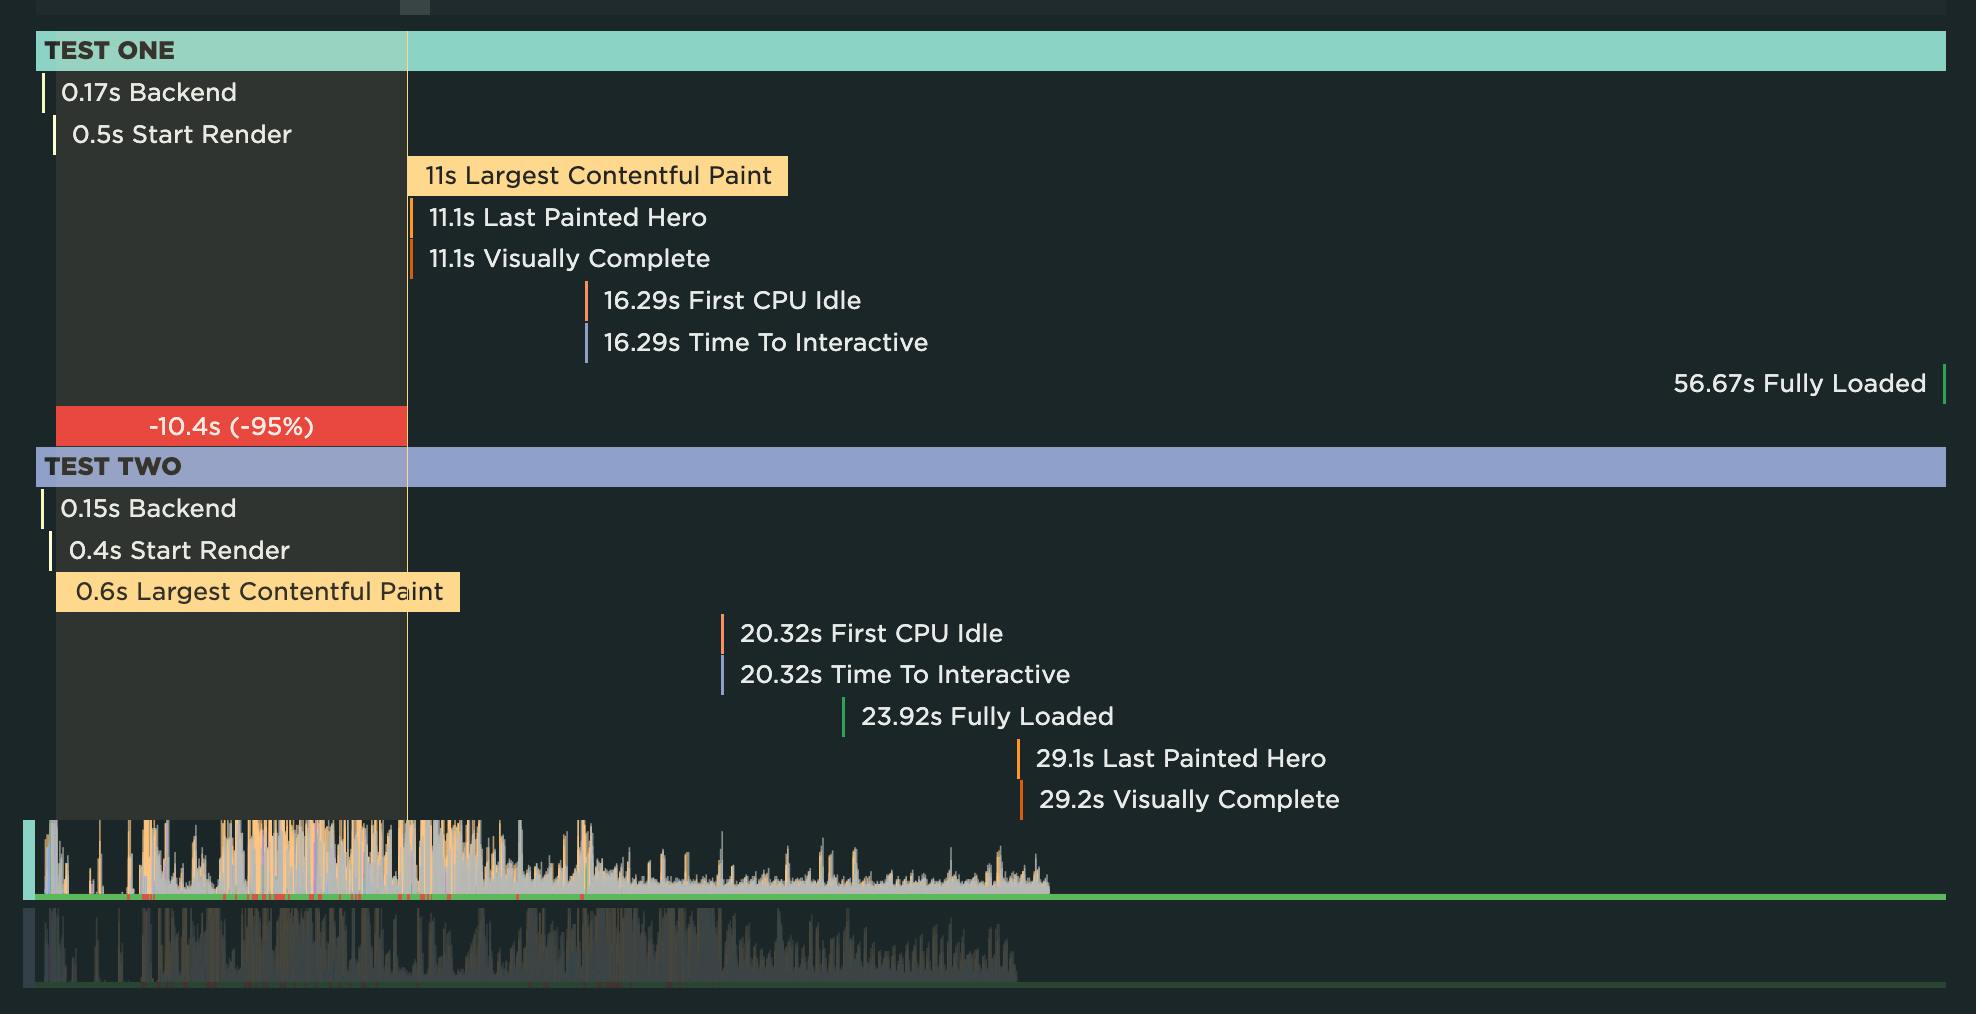The width and height of the screenshot is (1976, 1014).
Task: Click the 16.29s Time To Interactive marker
Action: [765, 343]
